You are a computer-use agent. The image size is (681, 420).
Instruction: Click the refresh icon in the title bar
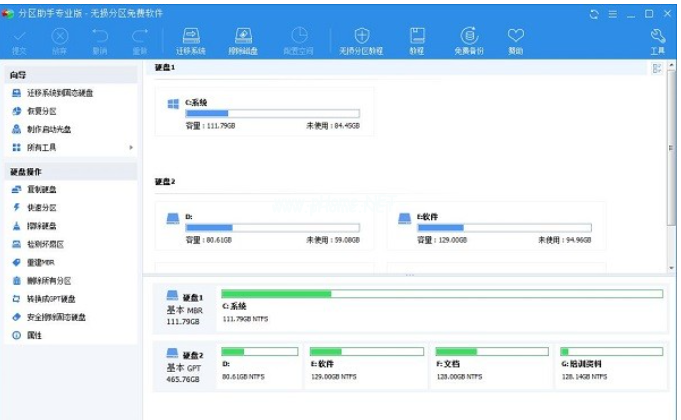click(x=596, y=13)
